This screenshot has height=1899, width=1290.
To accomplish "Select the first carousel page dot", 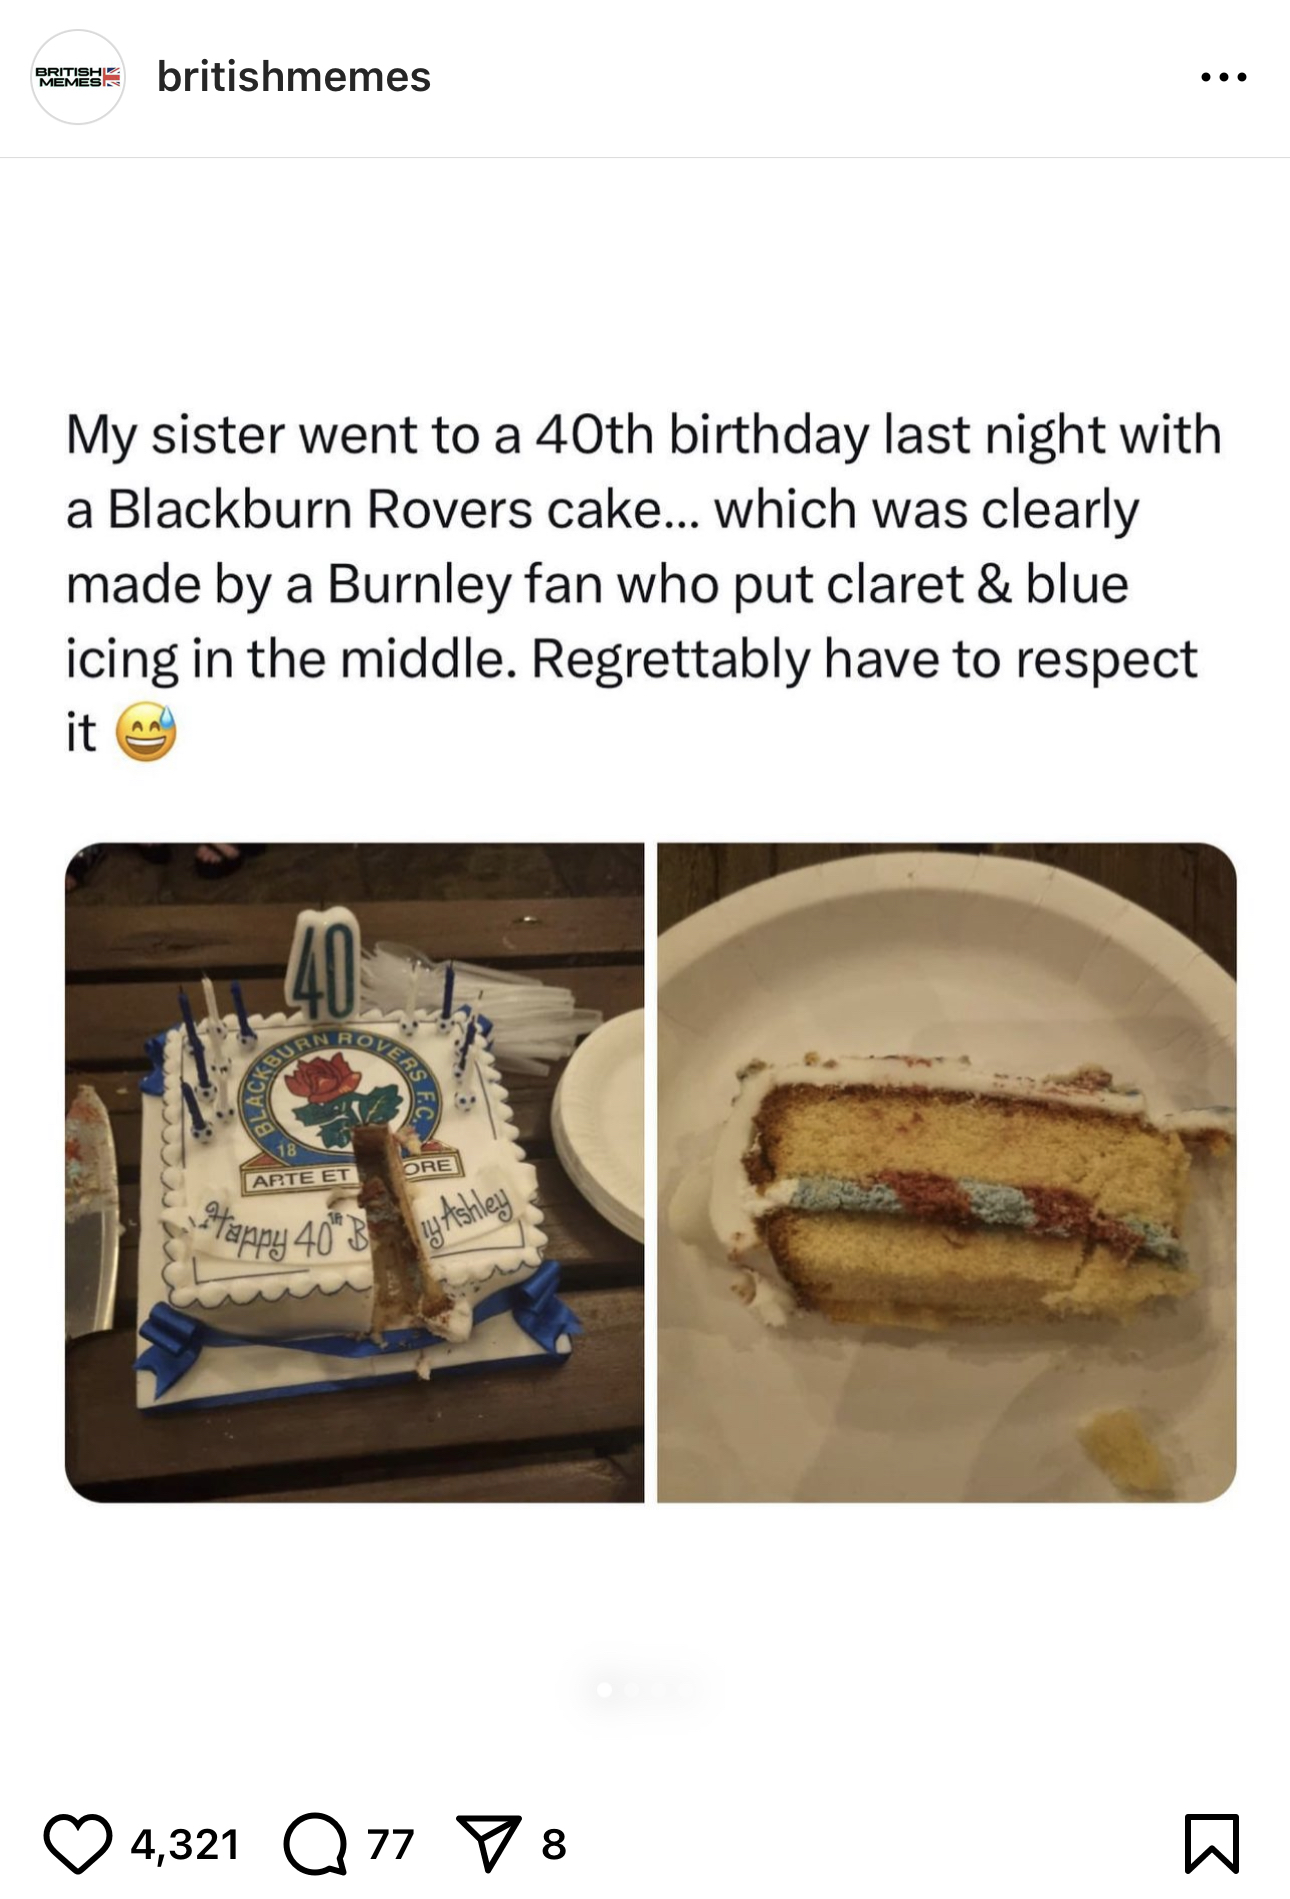I will coord(604,1689).
